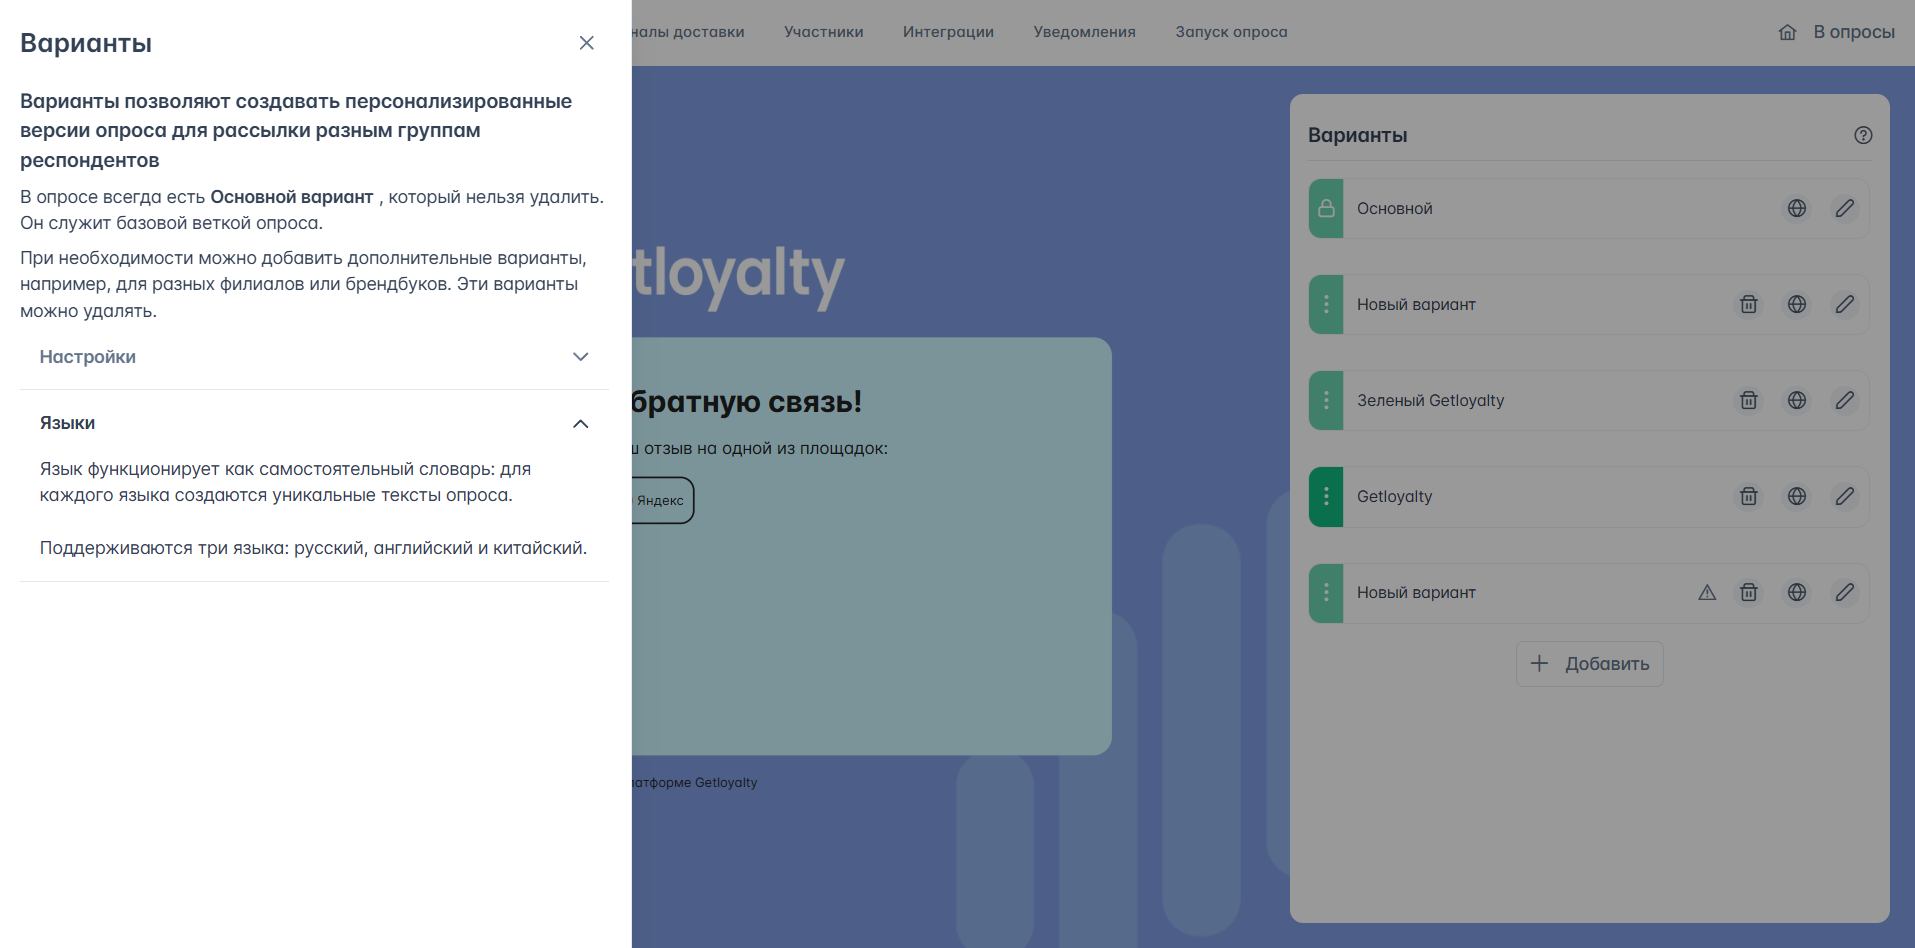
Task: Open language globe for Основной variant
Action: click(1797, 208)
